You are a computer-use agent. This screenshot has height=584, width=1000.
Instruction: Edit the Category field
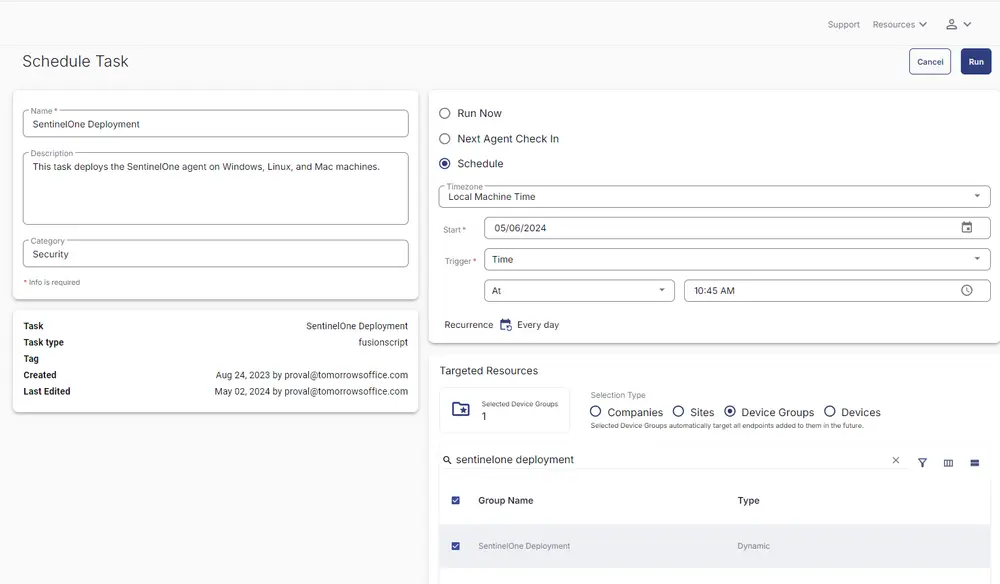(216, 254)
